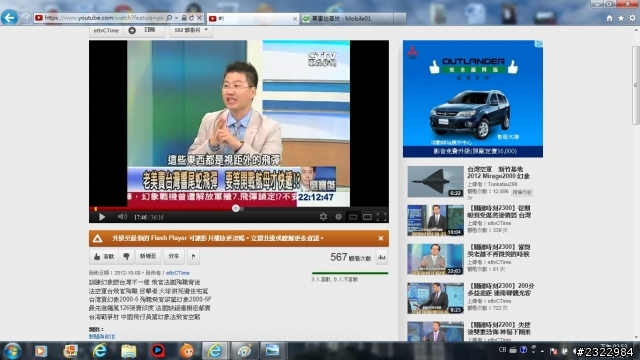
Task: Click the browser forward arrow button
Action: coord(25,18)
